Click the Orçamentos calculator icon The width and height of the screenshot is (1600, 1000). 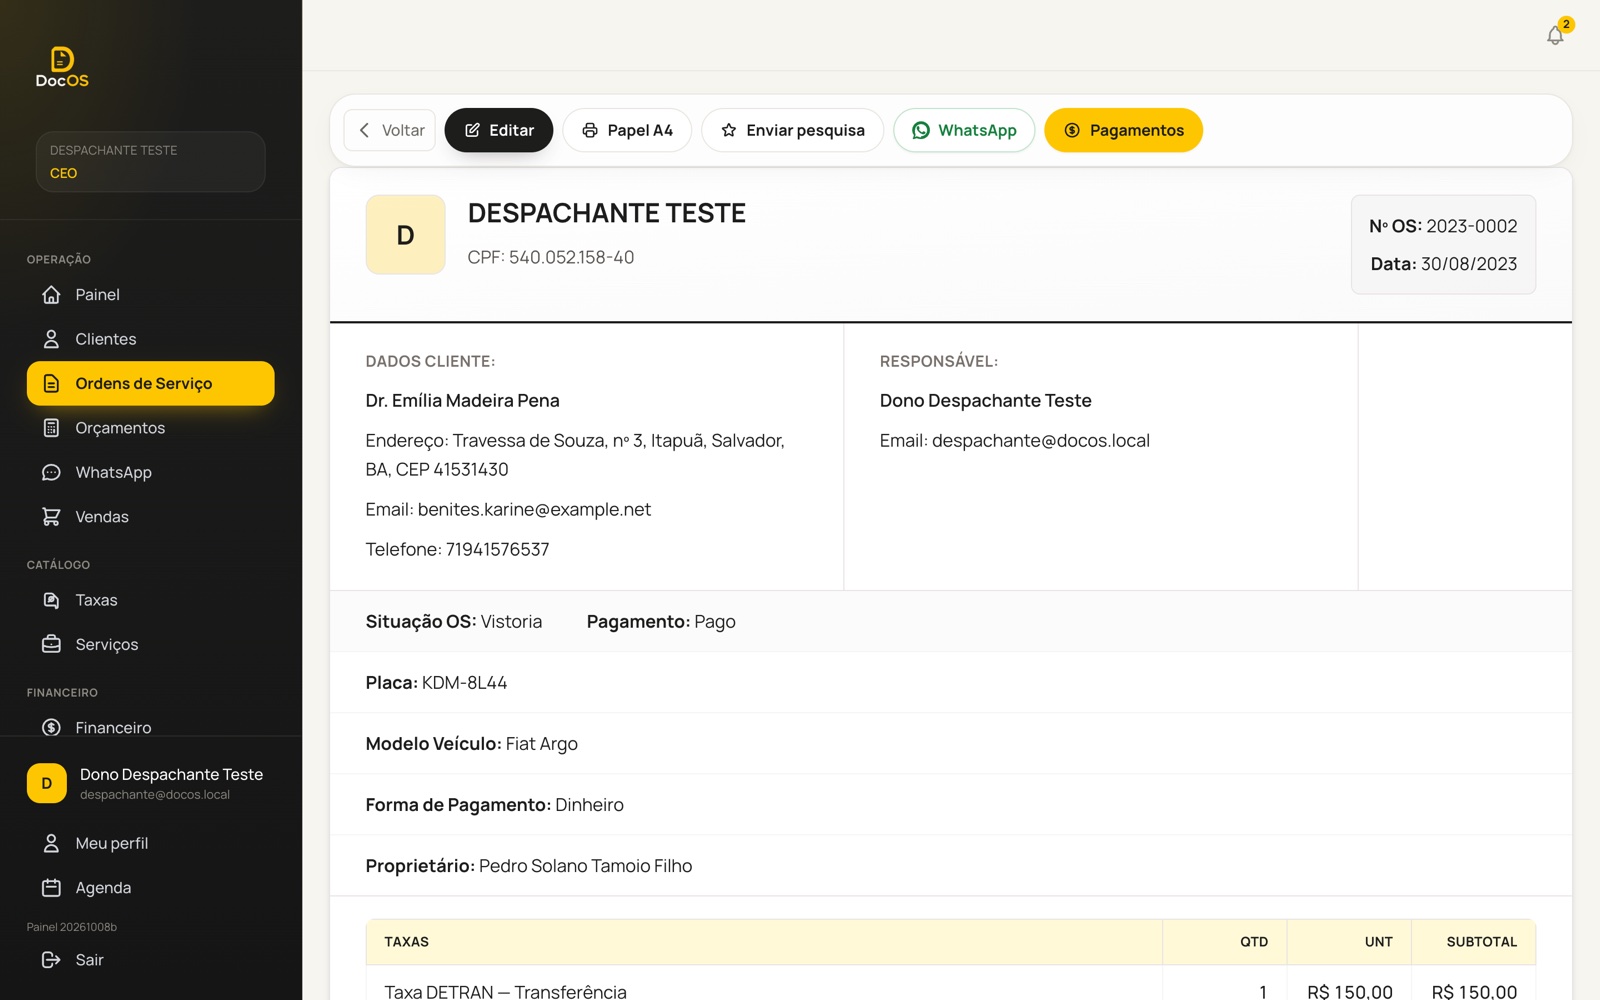[x=51, y=428]
